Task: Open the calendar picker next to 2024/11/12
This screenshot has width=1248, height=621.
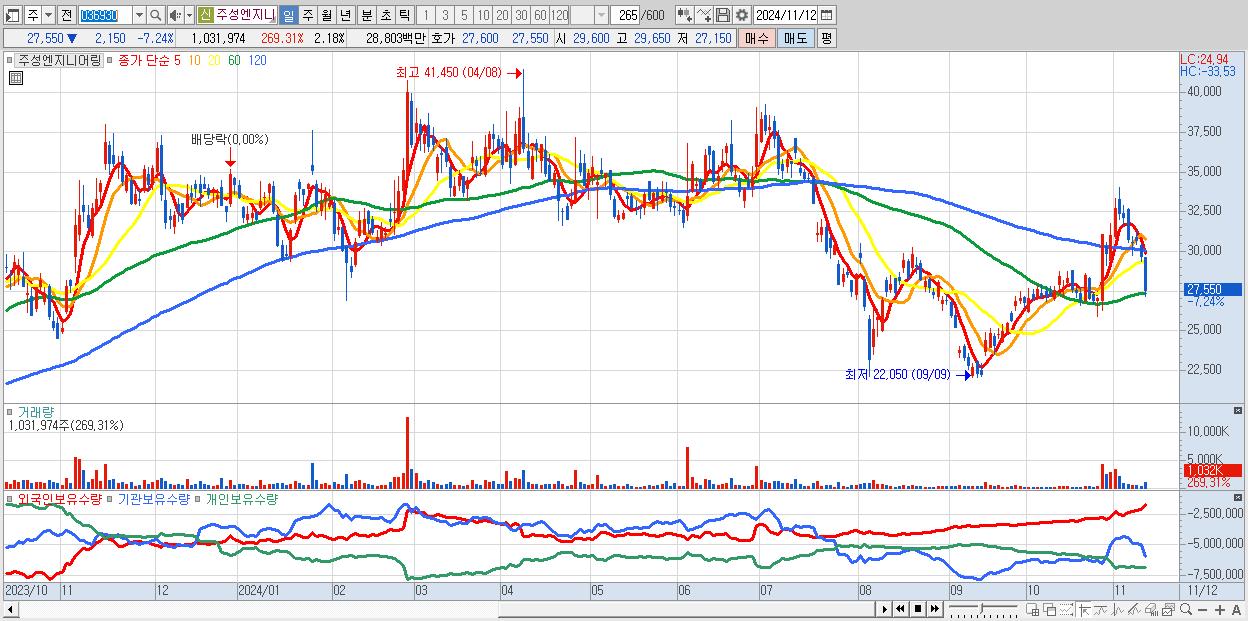Action: click(826, 15)
